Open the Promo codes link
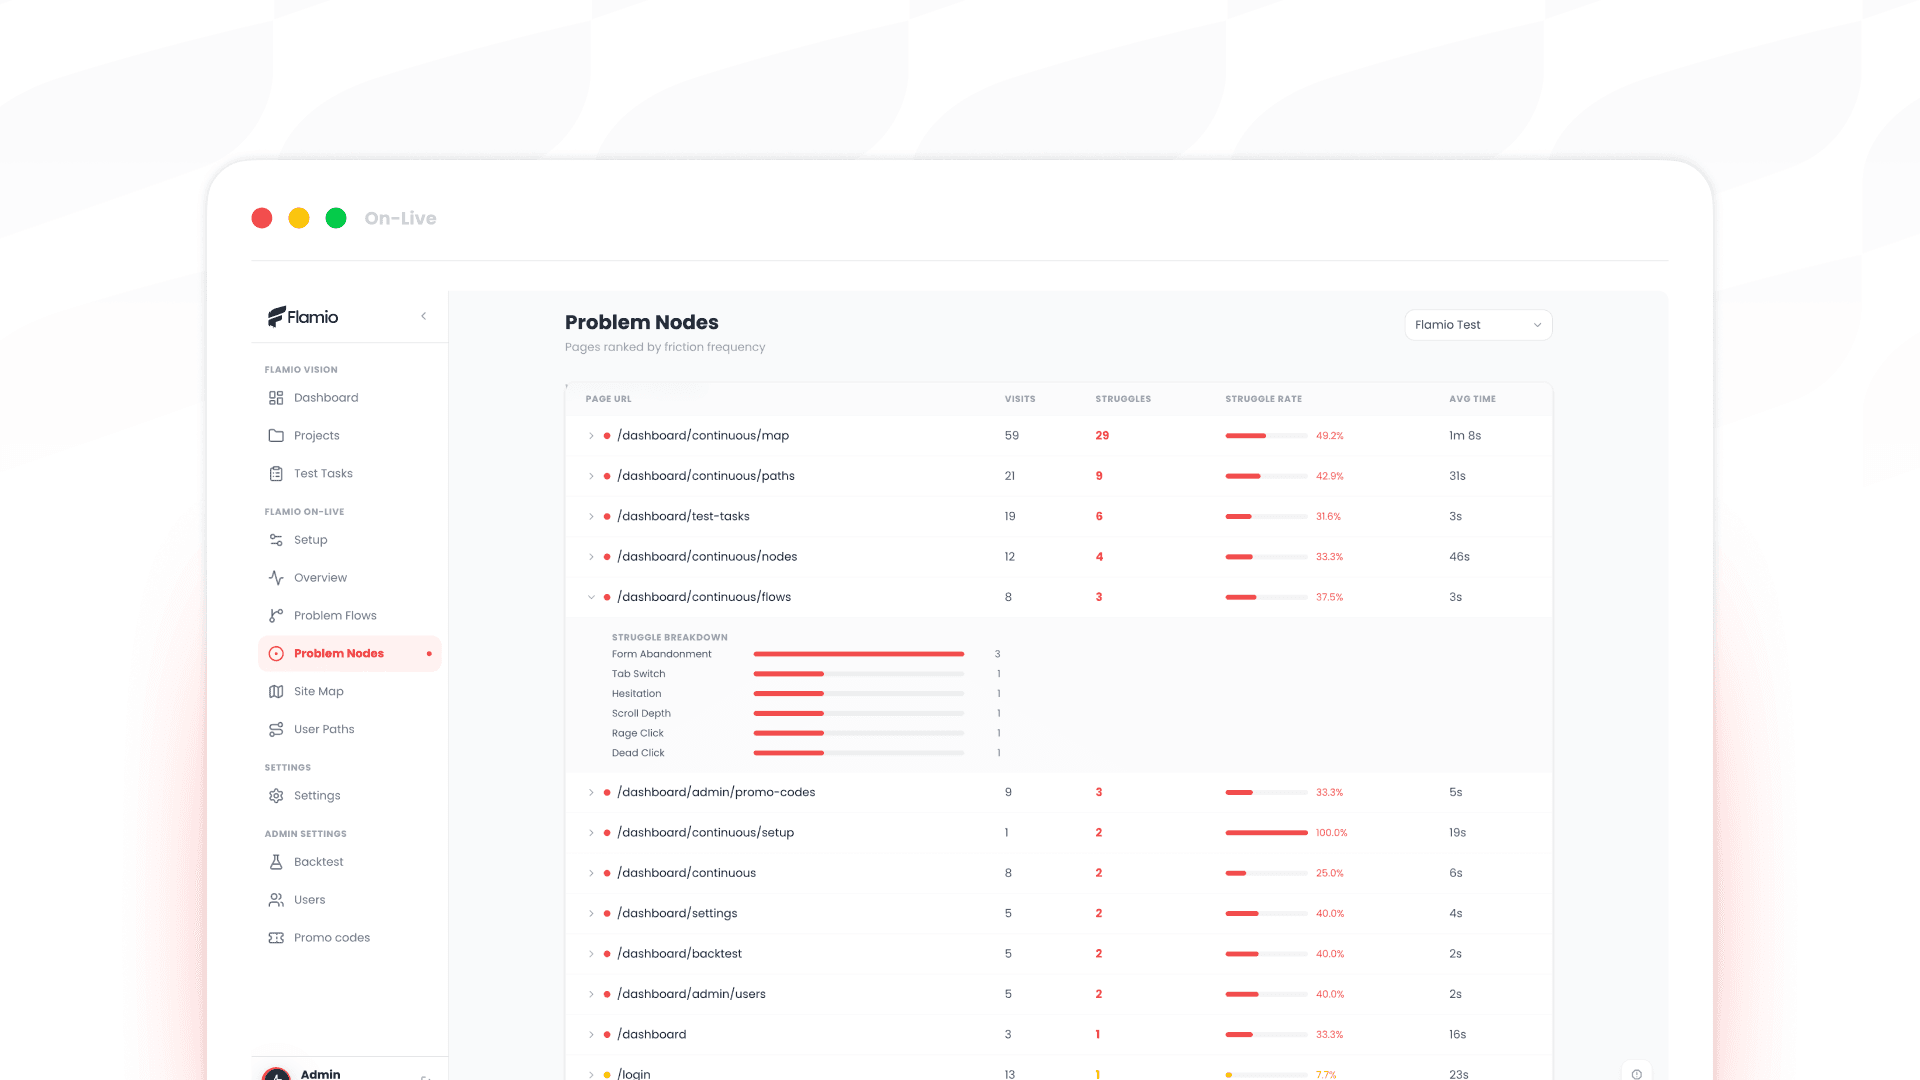This screenshot has width=1920, height=1080. click(x=349, y=938)
